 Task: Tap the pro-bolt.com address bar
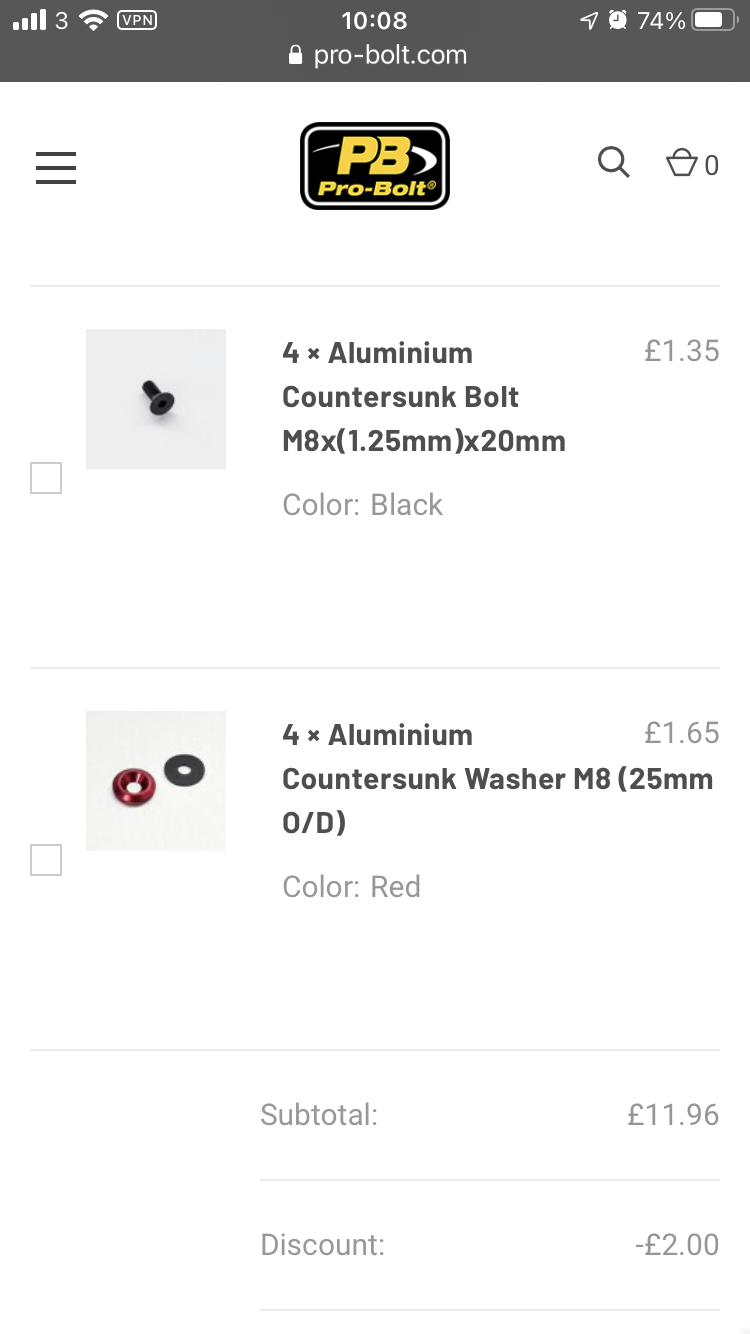point(389,55)
